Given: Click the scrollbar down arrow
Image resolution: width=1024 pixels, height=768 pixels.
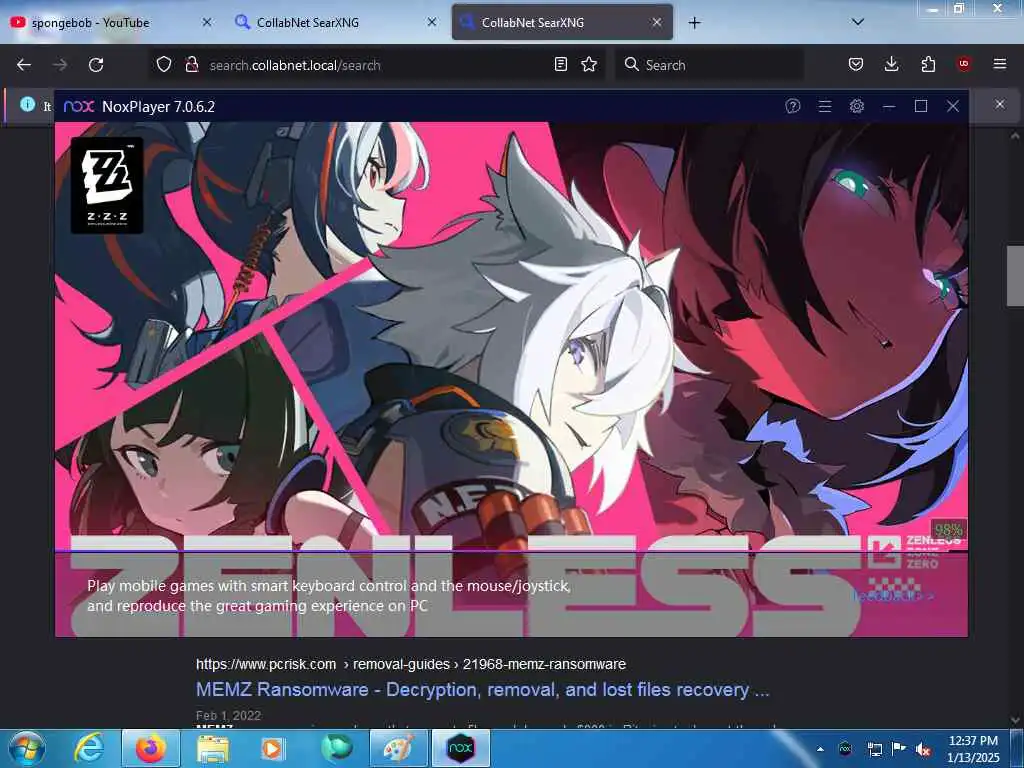Looking at the screenshot, I should (1014, 720).
